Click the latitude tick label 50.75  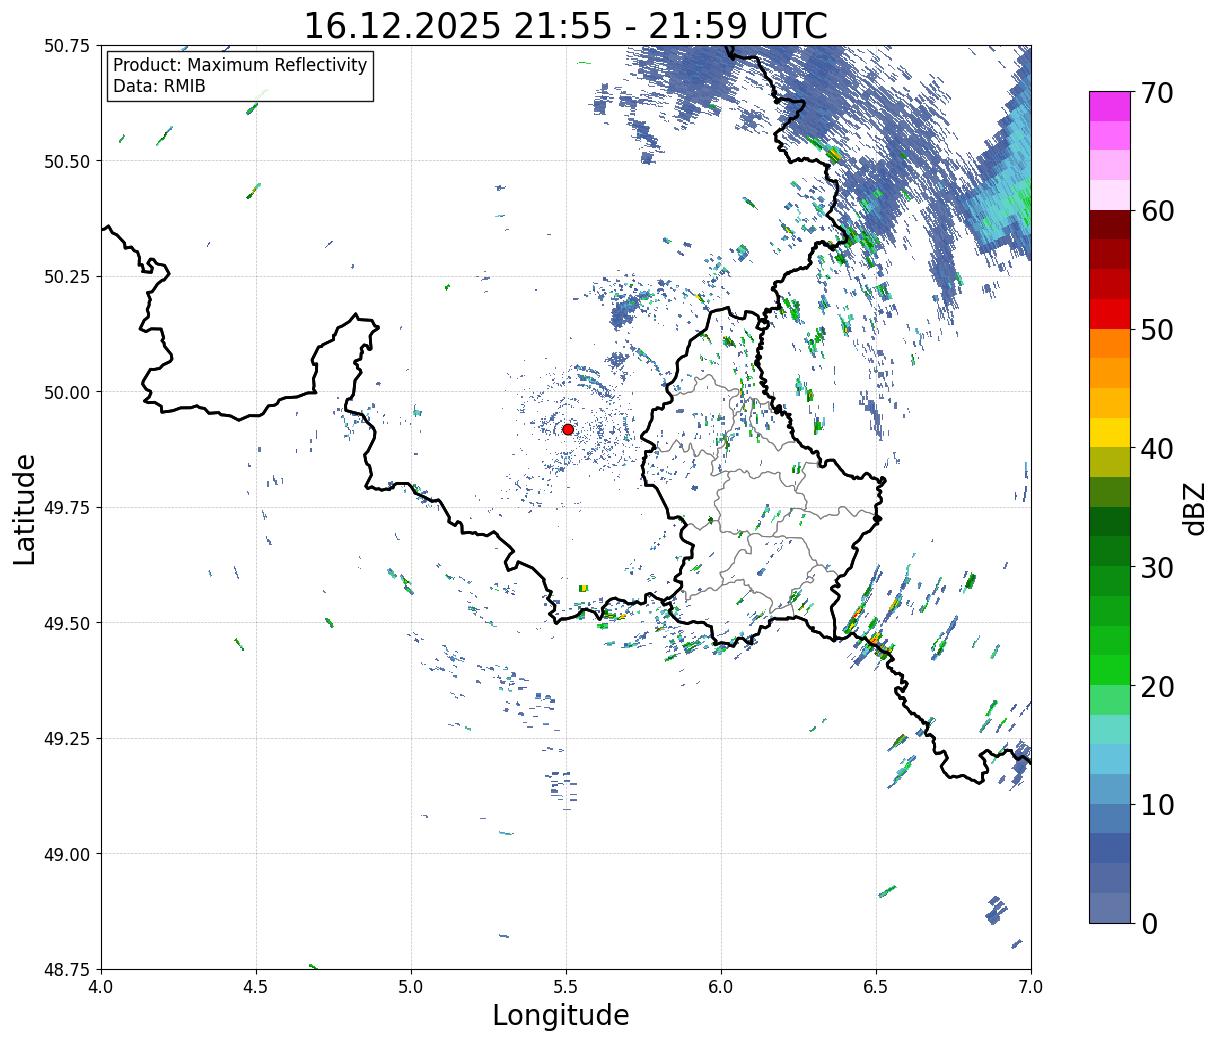click(67, 46)
